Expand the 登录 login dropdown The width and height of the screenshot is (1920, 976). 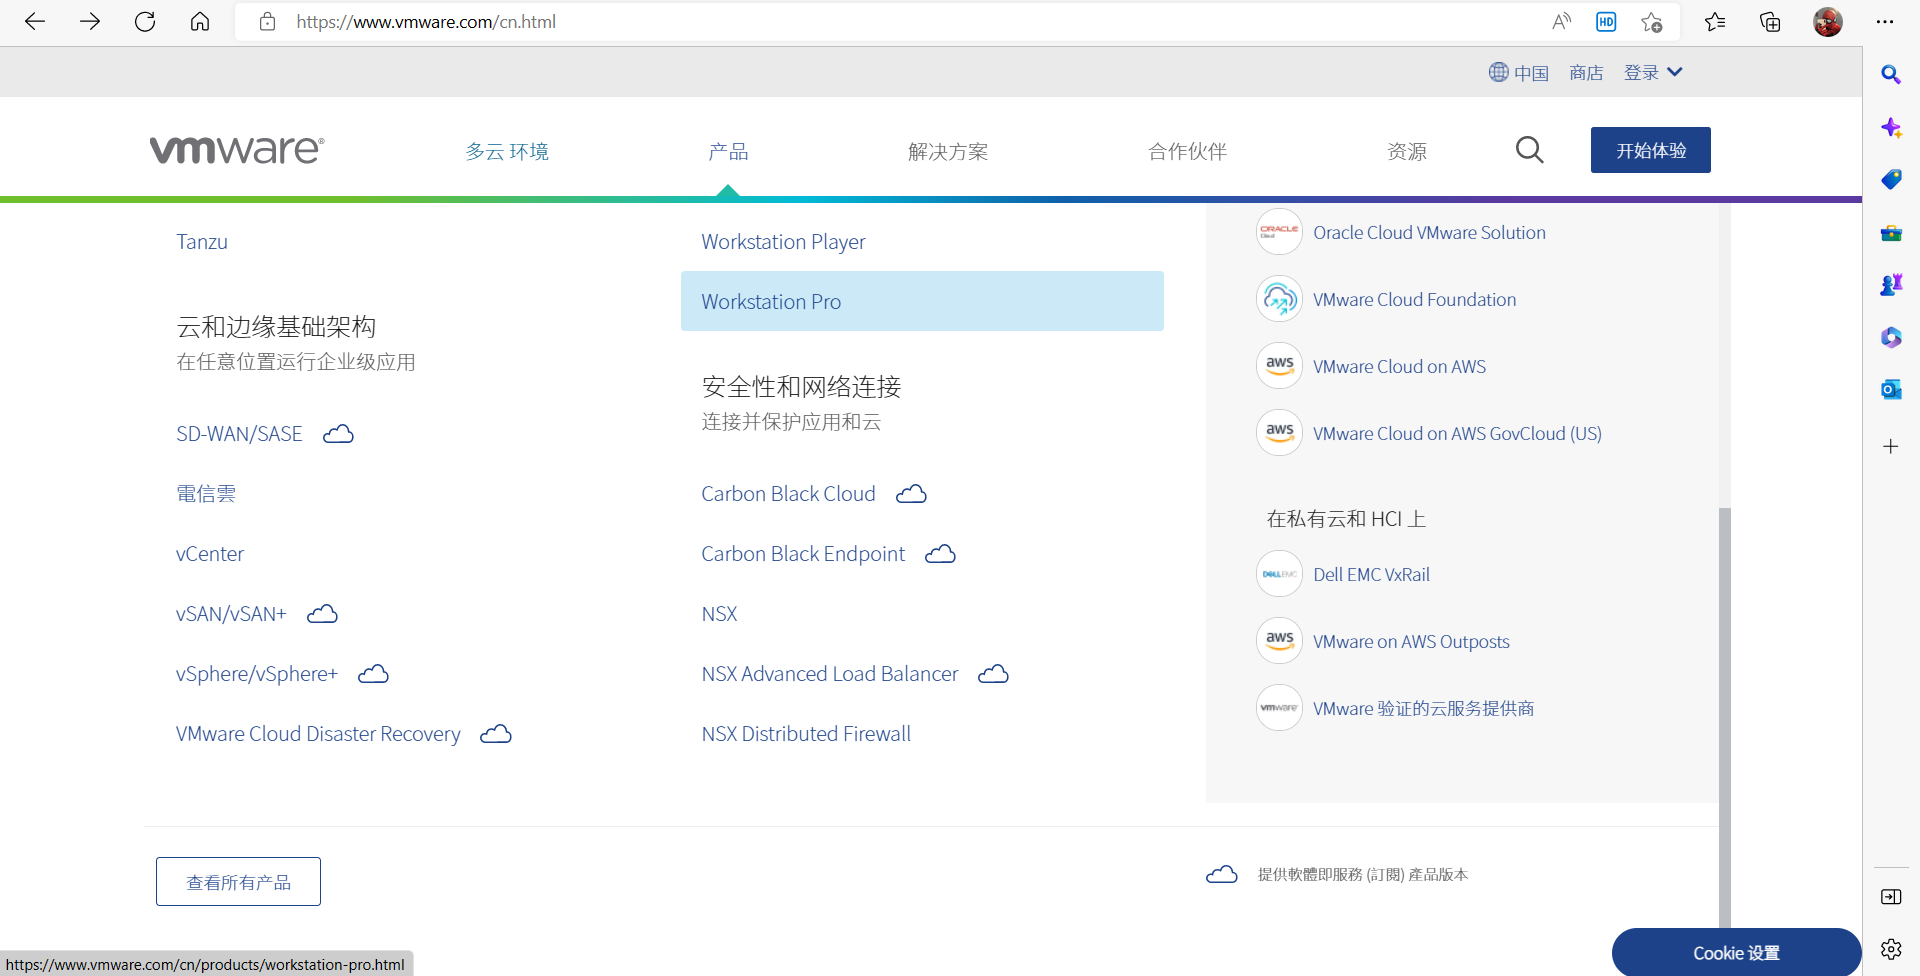[1653, 72]
